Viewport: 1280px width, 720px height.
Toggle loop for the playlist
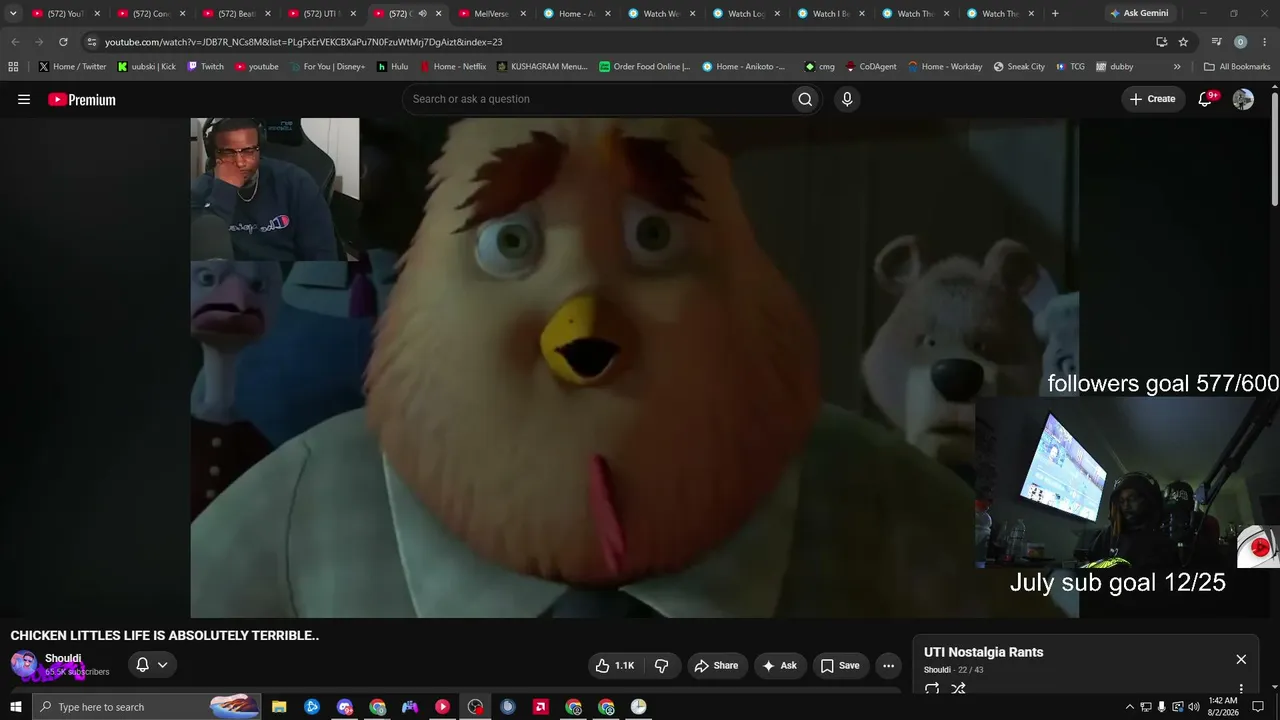[932, 689]
